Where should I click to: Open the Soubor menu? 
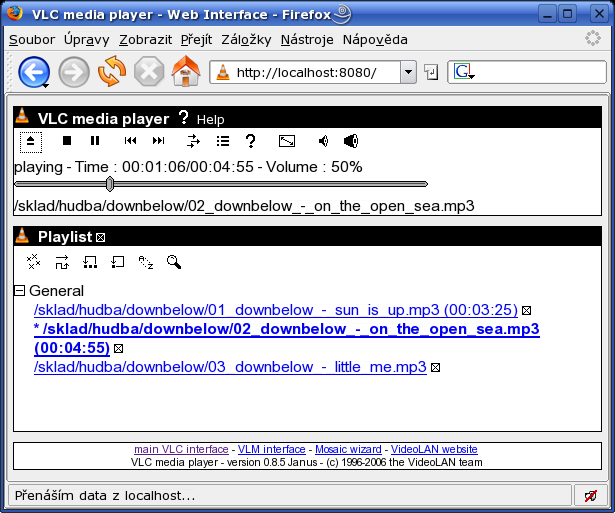pyautogui.click(x=32, y=40)
